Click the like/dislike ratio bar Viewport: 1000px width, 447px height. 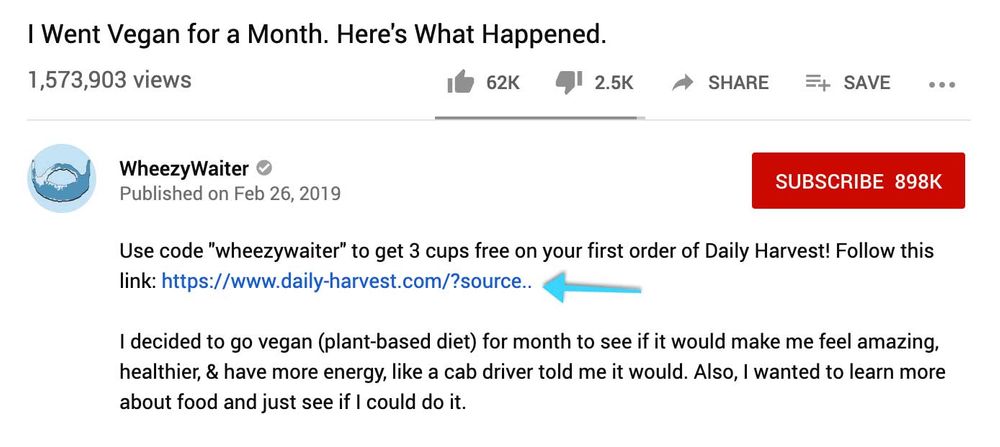coord(540,118)
